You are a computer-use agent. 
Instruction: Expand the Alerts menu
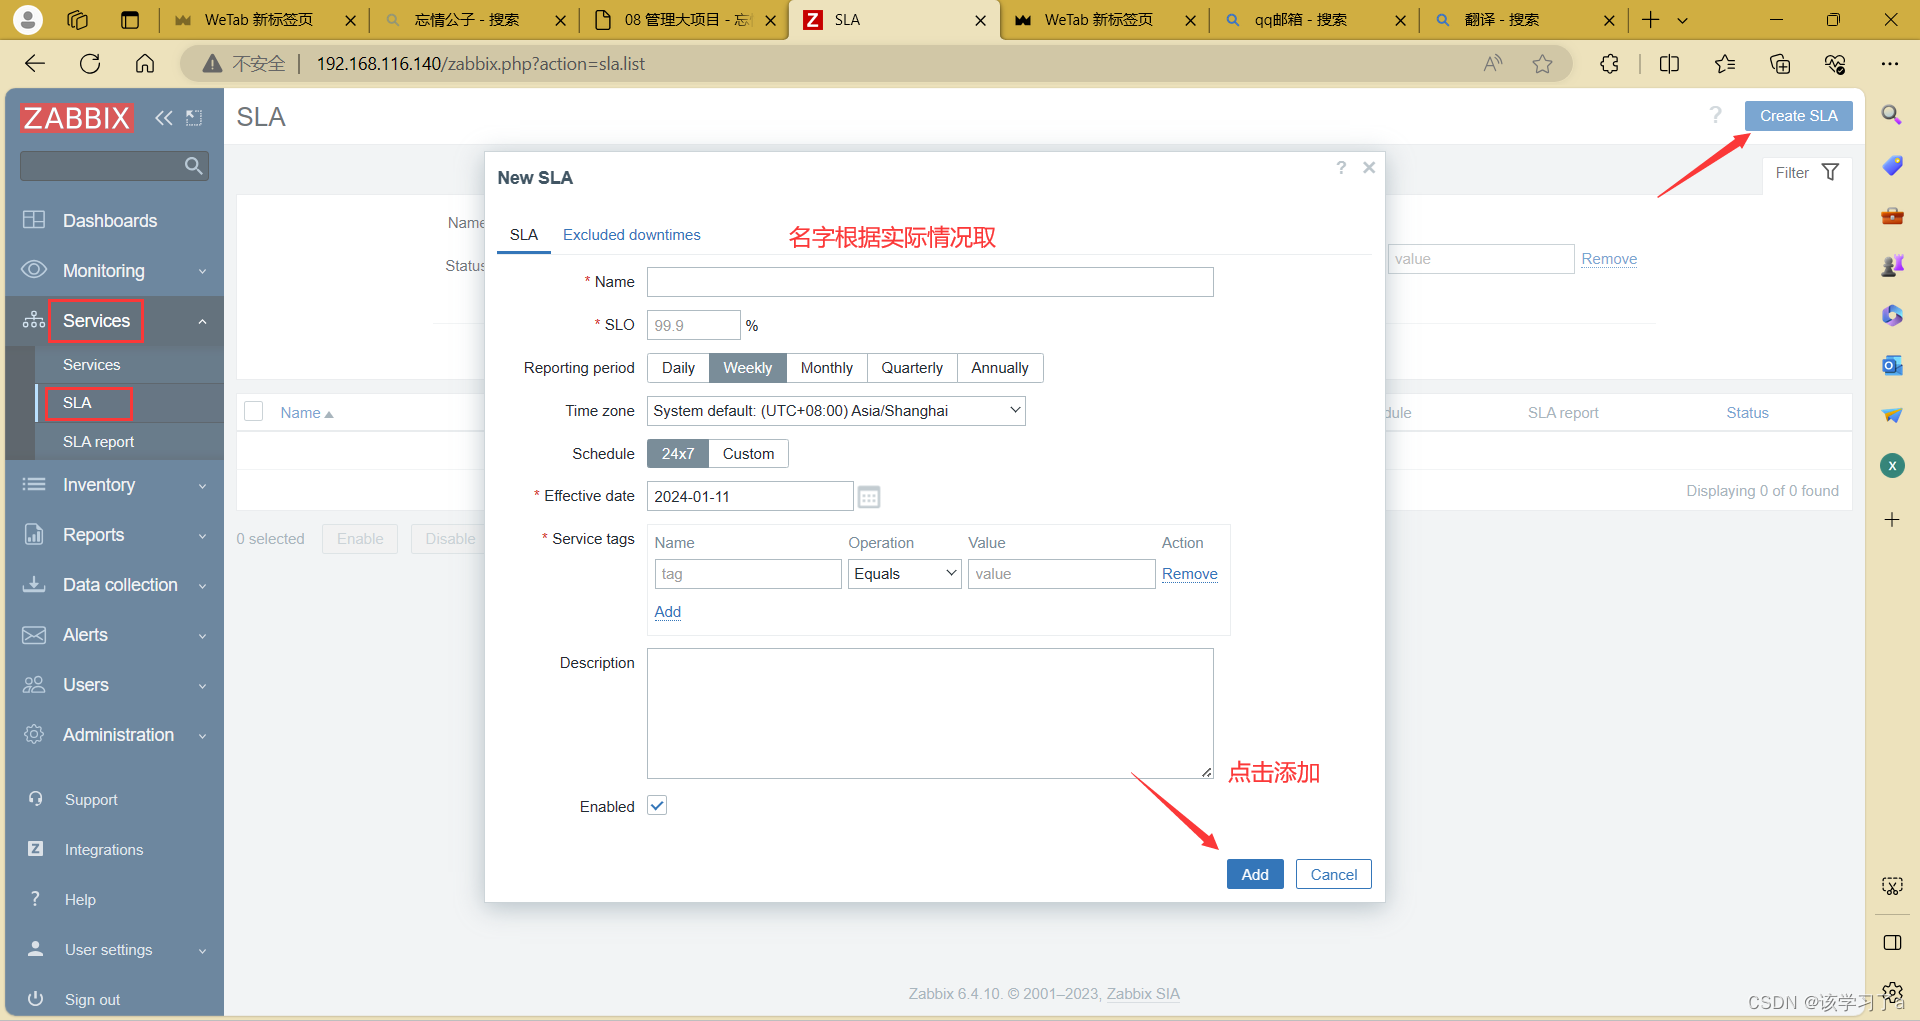coord(115,635)
